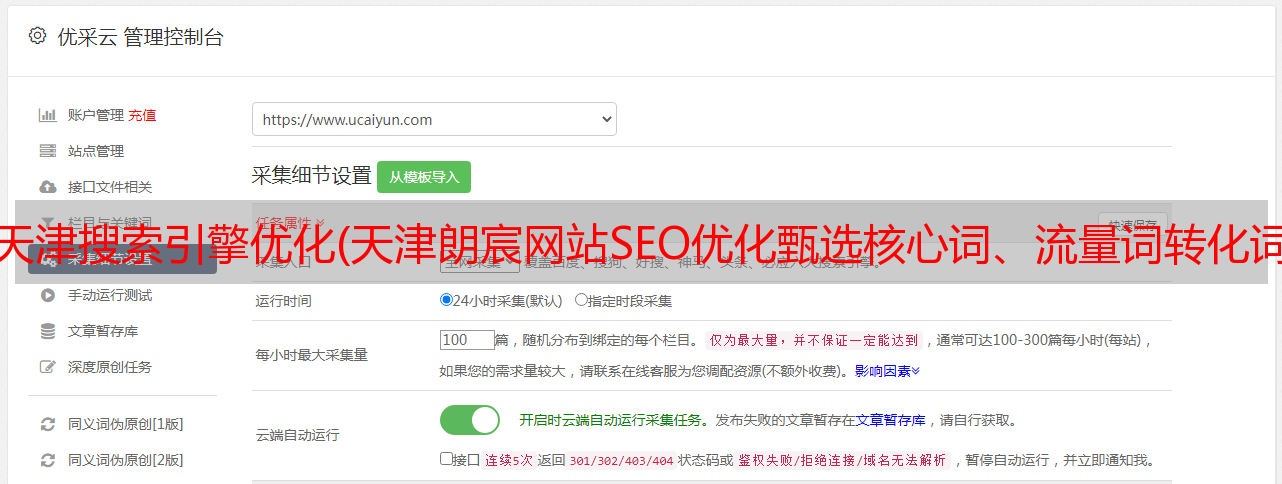This screenshot has width=1282, height=484.
Task: Click the gear icon beside 优采云 管理控制台
Action: pyautogui.click(x=37, y=36)
